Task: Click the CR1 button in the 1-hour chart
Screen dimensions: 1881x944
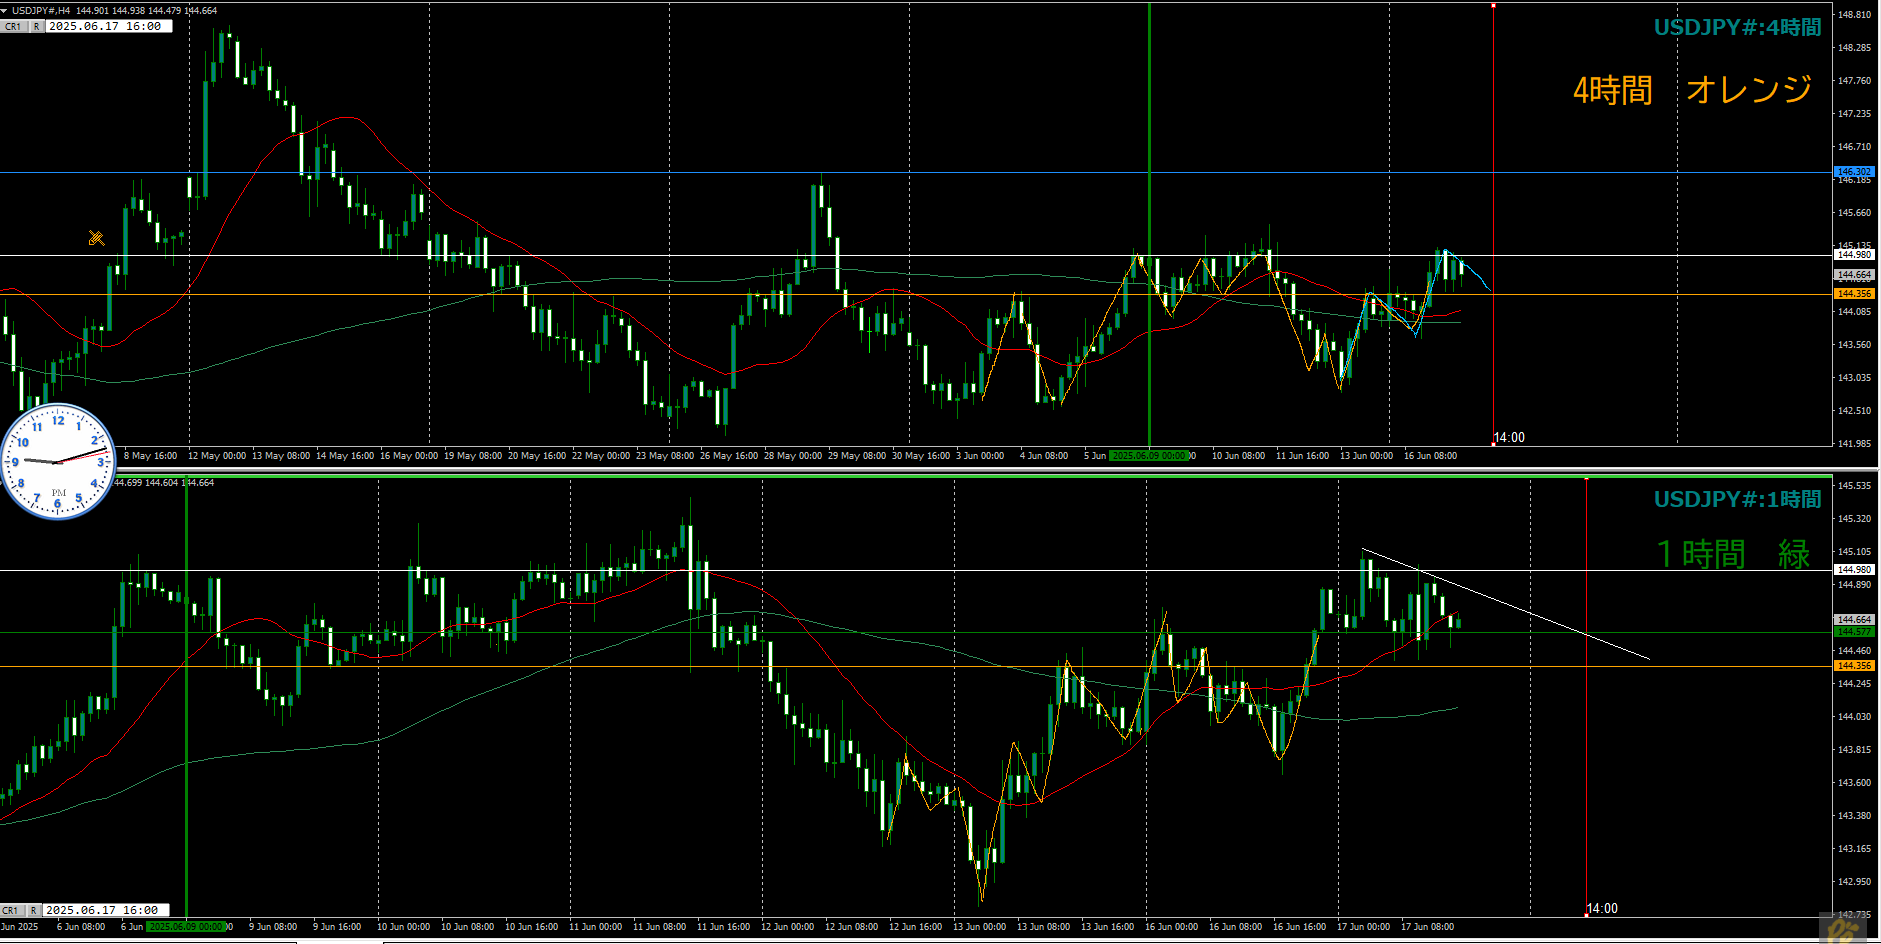Action: coord(11,910)
